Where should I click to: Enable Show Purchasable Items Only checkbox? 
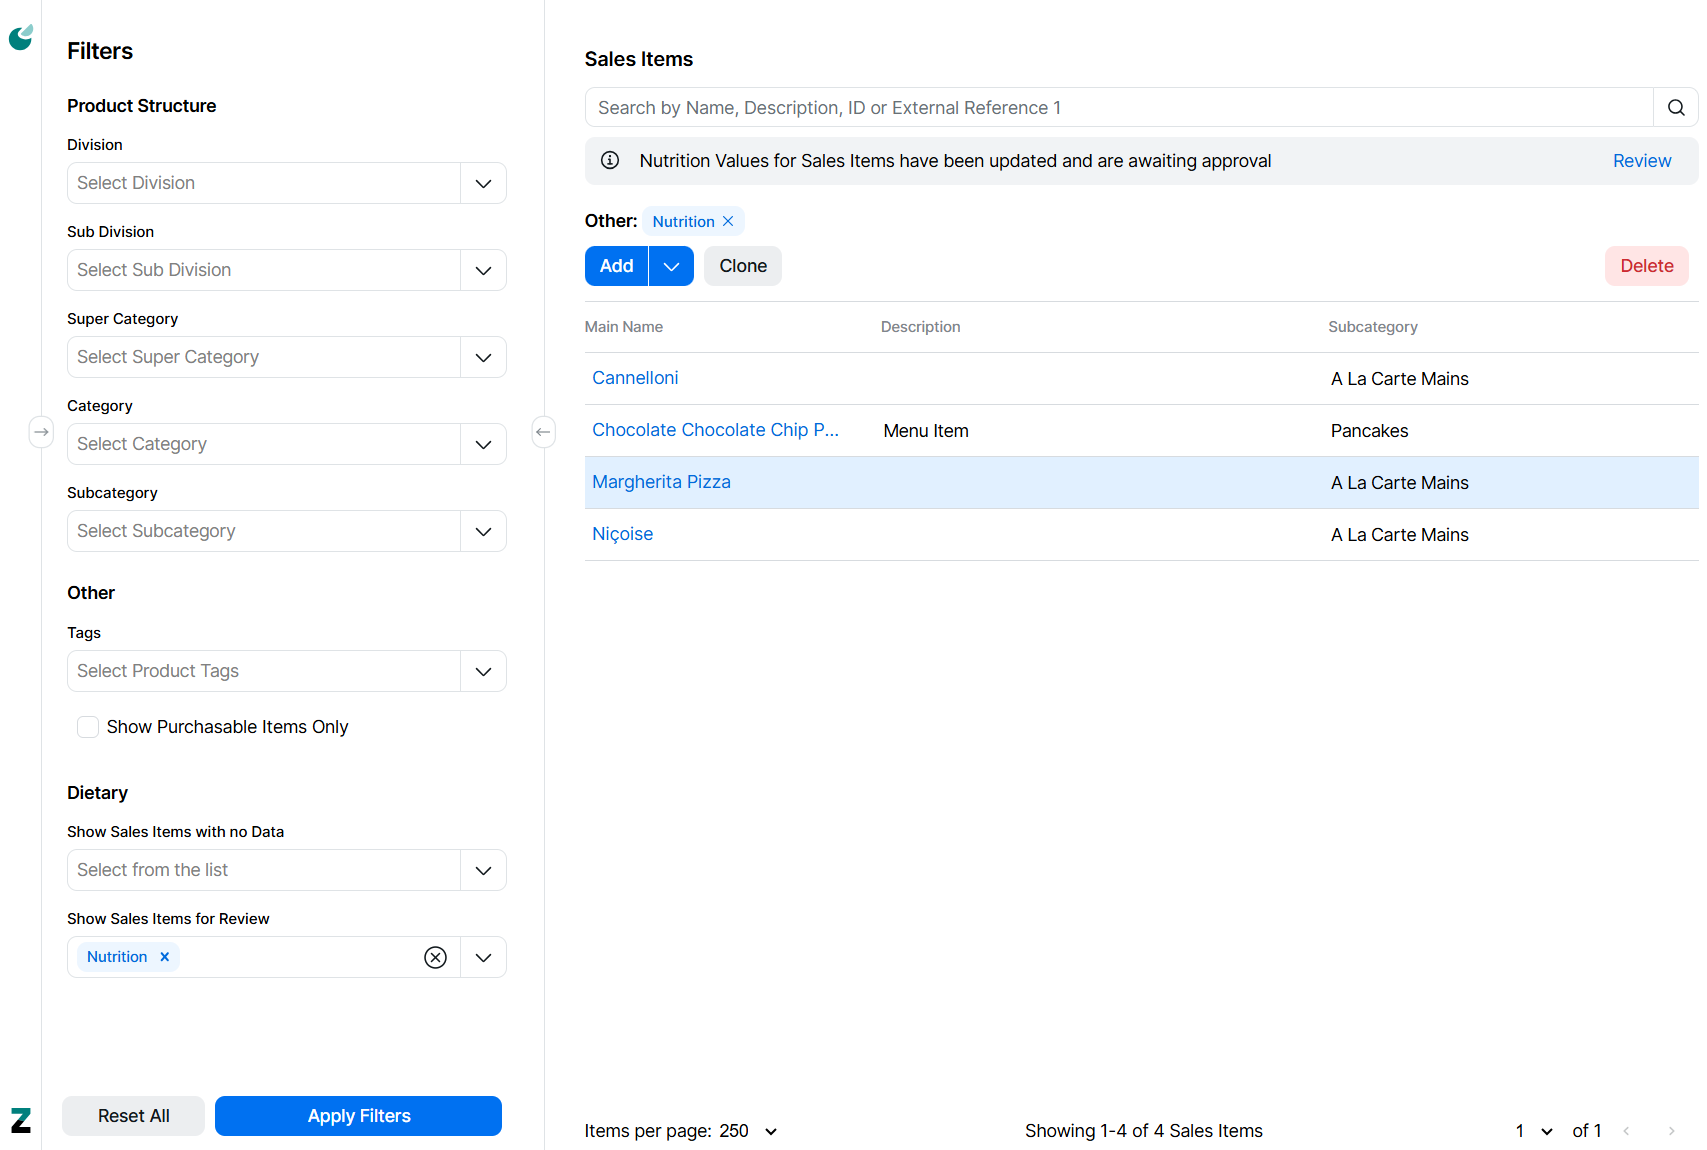pyautogui.click(x=89, y=727)
